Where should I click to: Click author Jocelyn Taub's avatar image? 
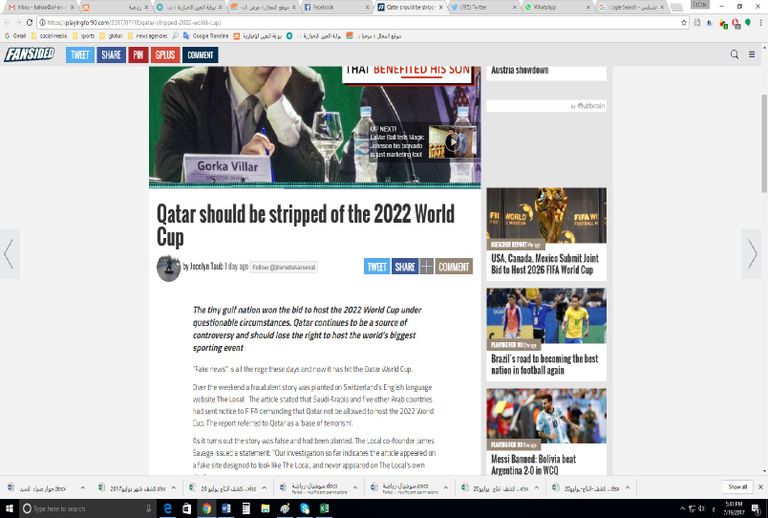click(168, 267)
